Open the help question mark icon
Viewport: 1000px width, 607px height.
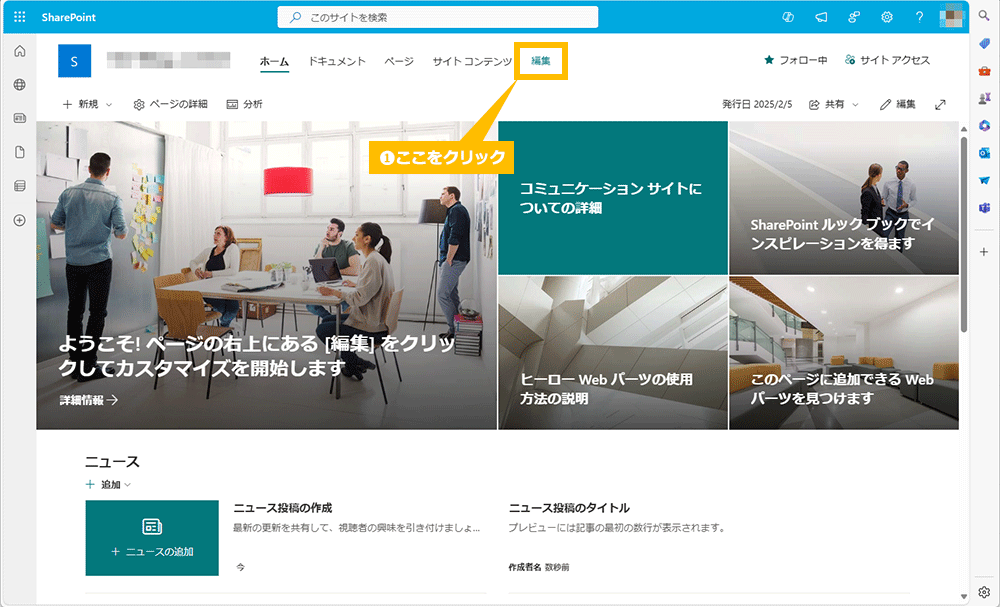(919, 17)
